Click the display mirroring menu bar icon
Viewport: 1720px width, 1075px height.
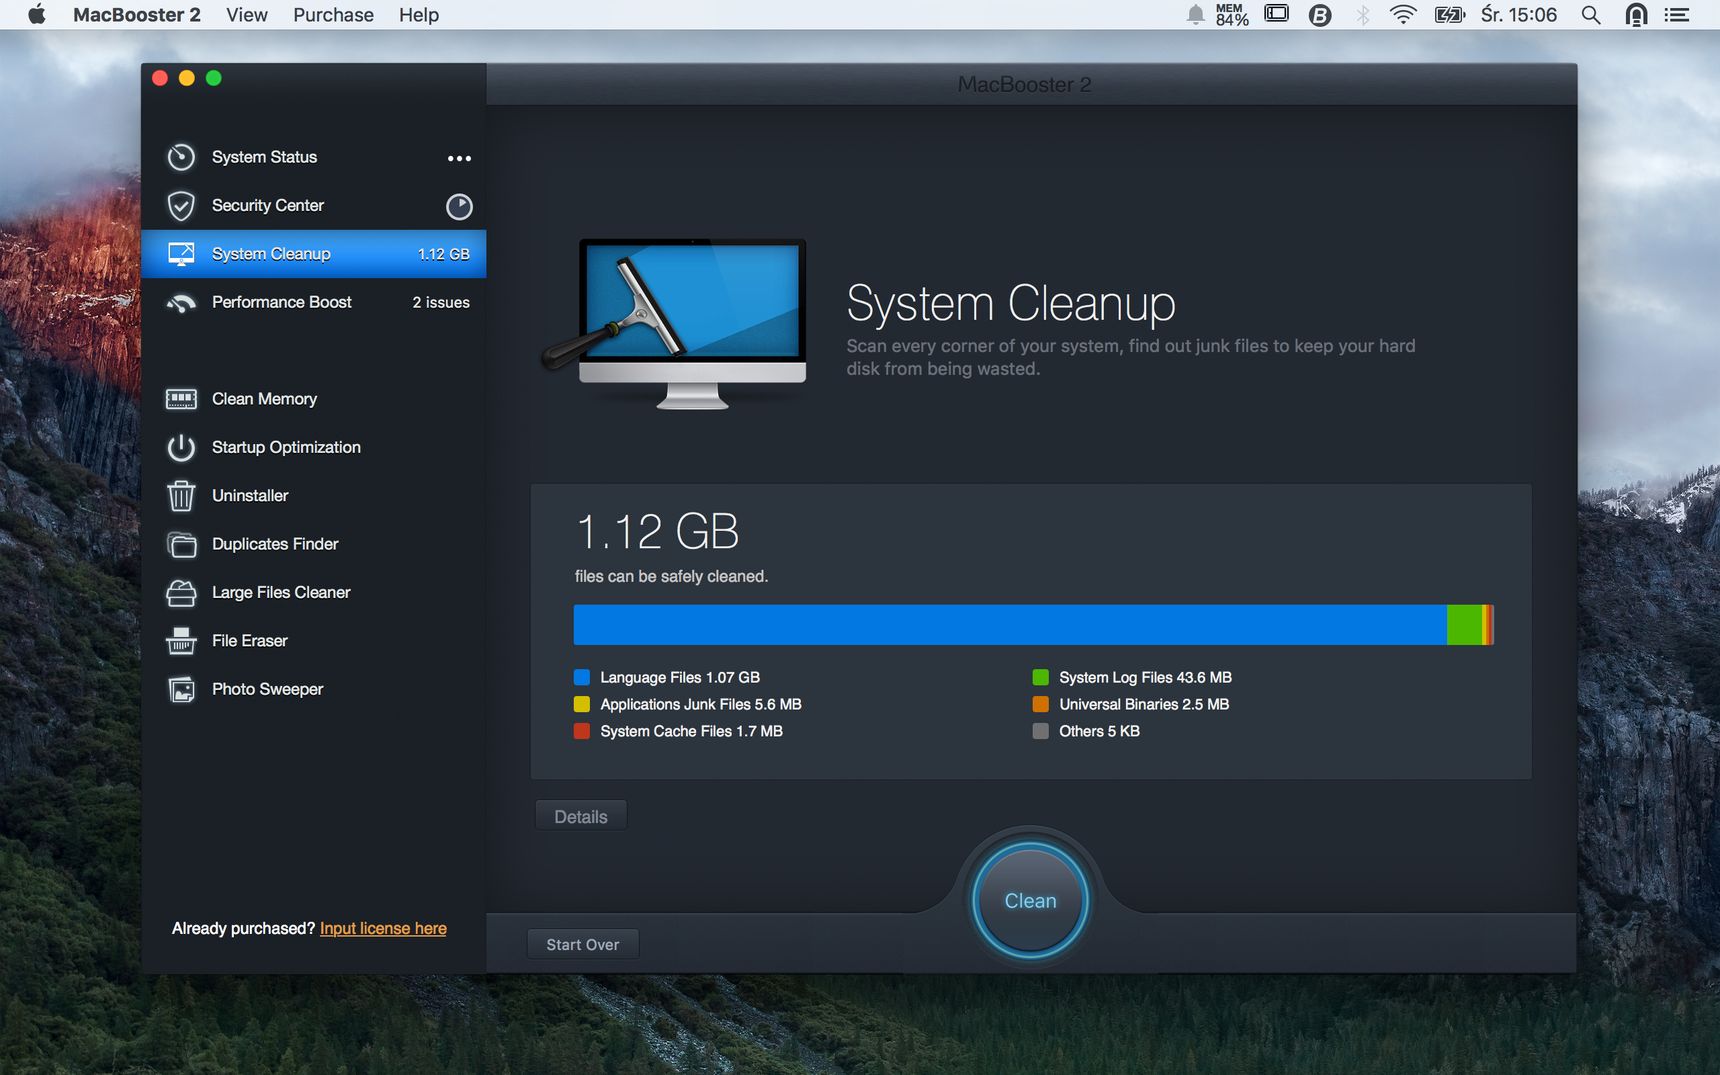coord(1276,14)
